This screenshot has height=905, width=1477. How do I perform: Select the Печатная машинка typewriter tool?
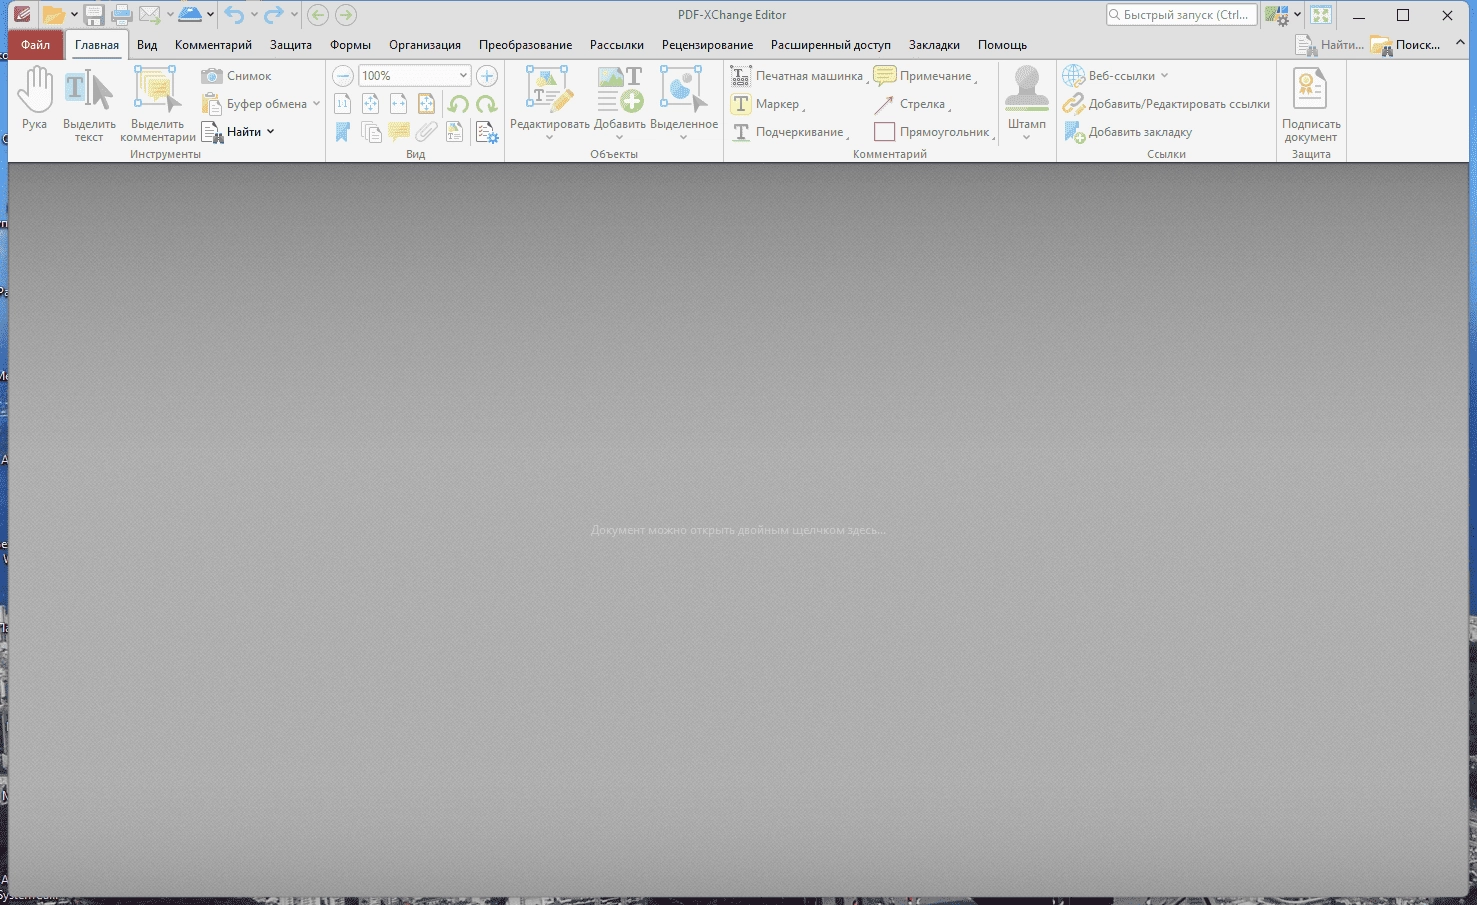[797, 76]
